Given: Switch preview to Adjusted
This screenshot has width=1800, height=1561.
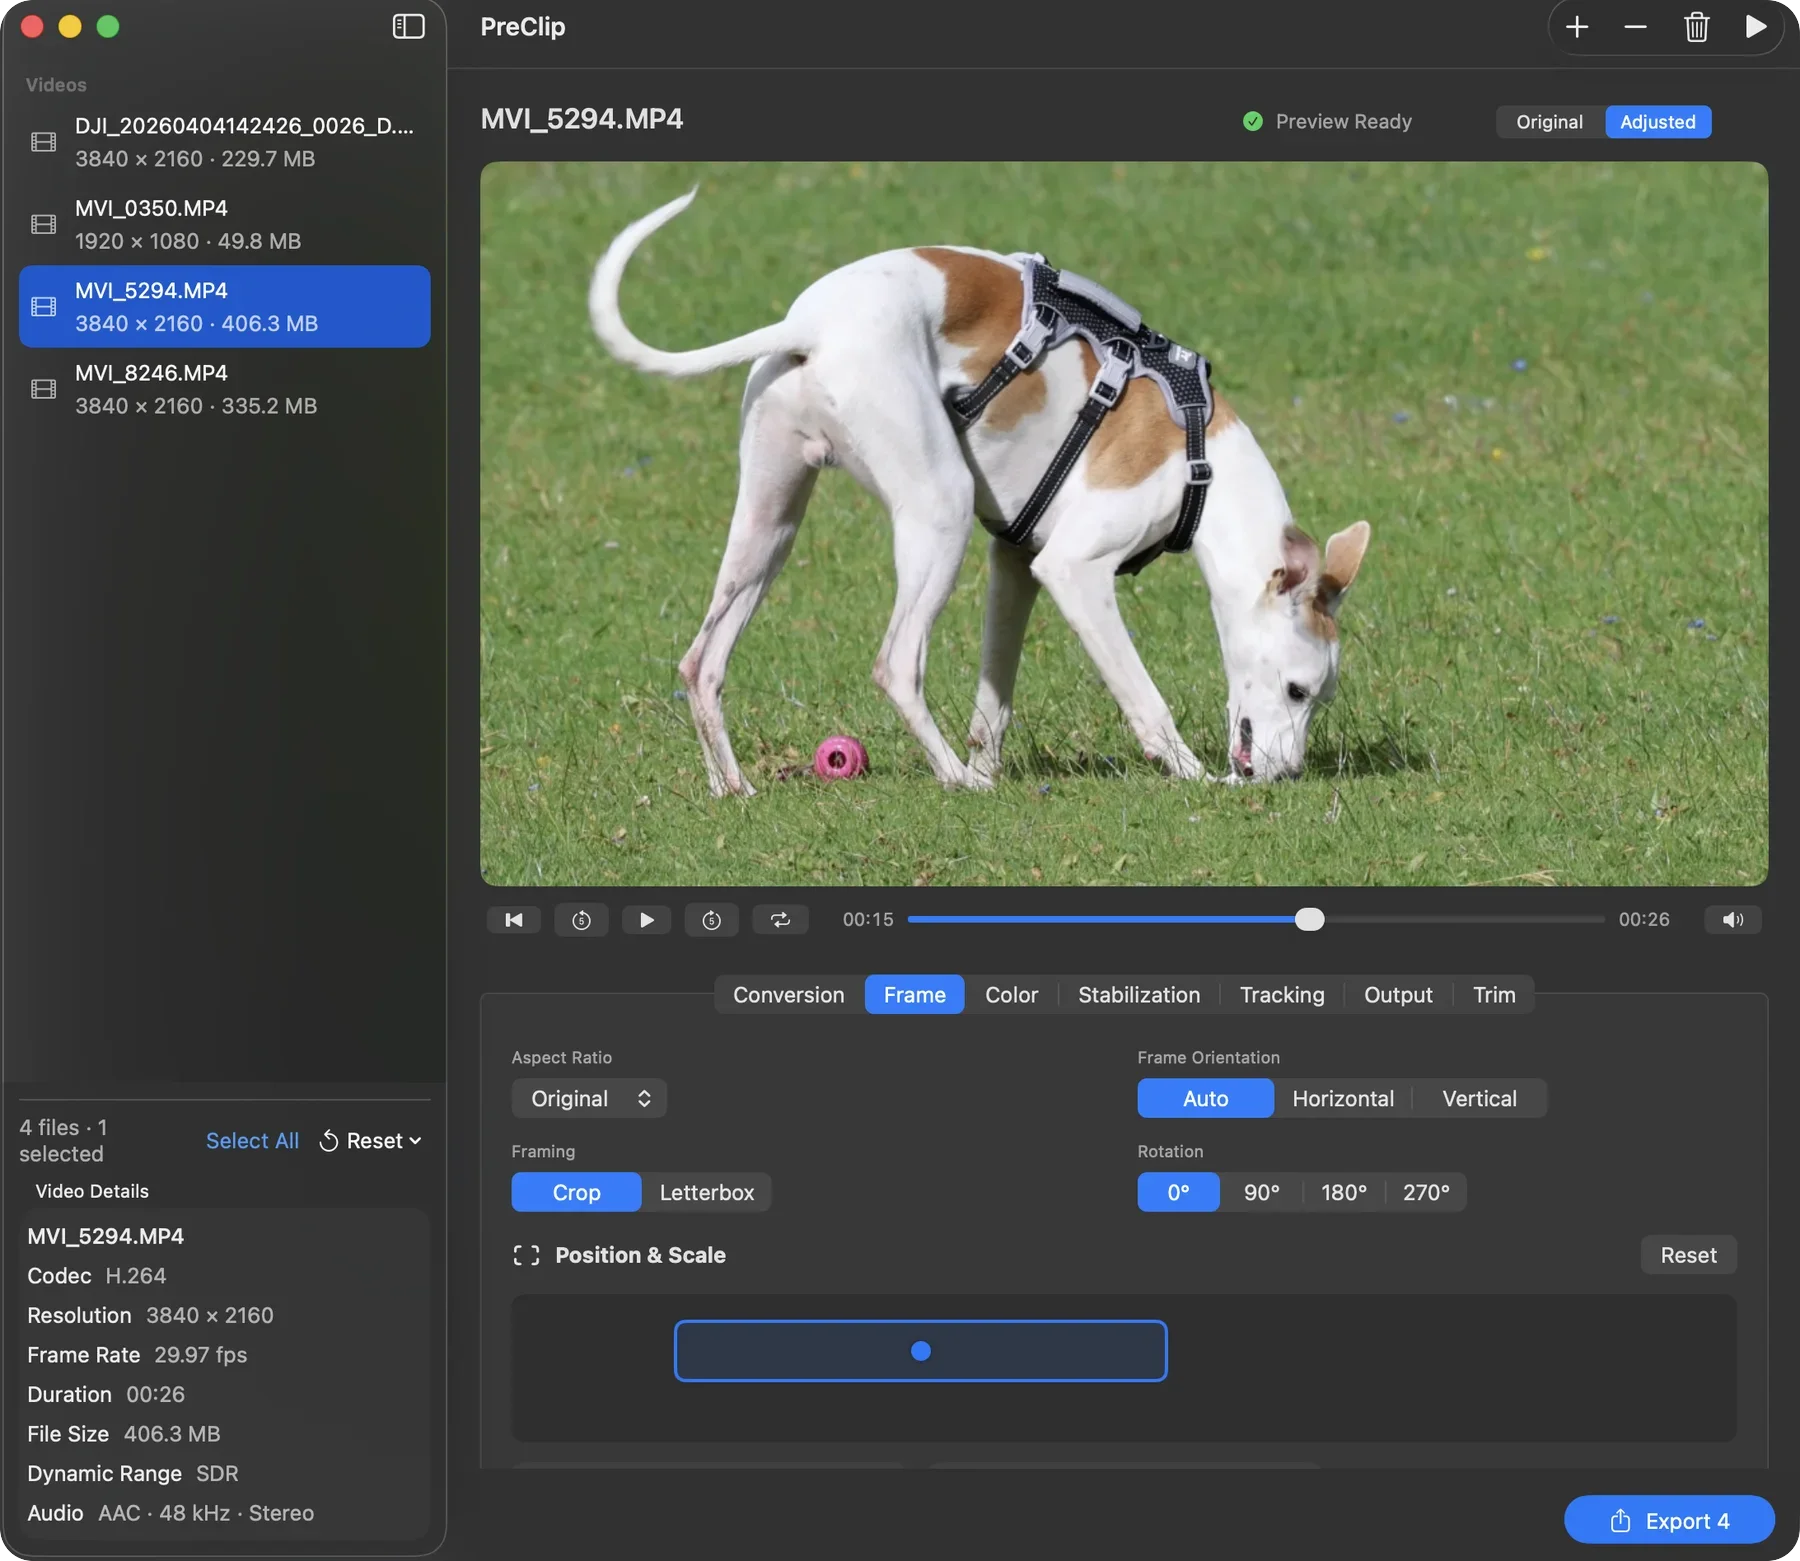Looking at the screenshot, I should click(x=1658, y=121).
